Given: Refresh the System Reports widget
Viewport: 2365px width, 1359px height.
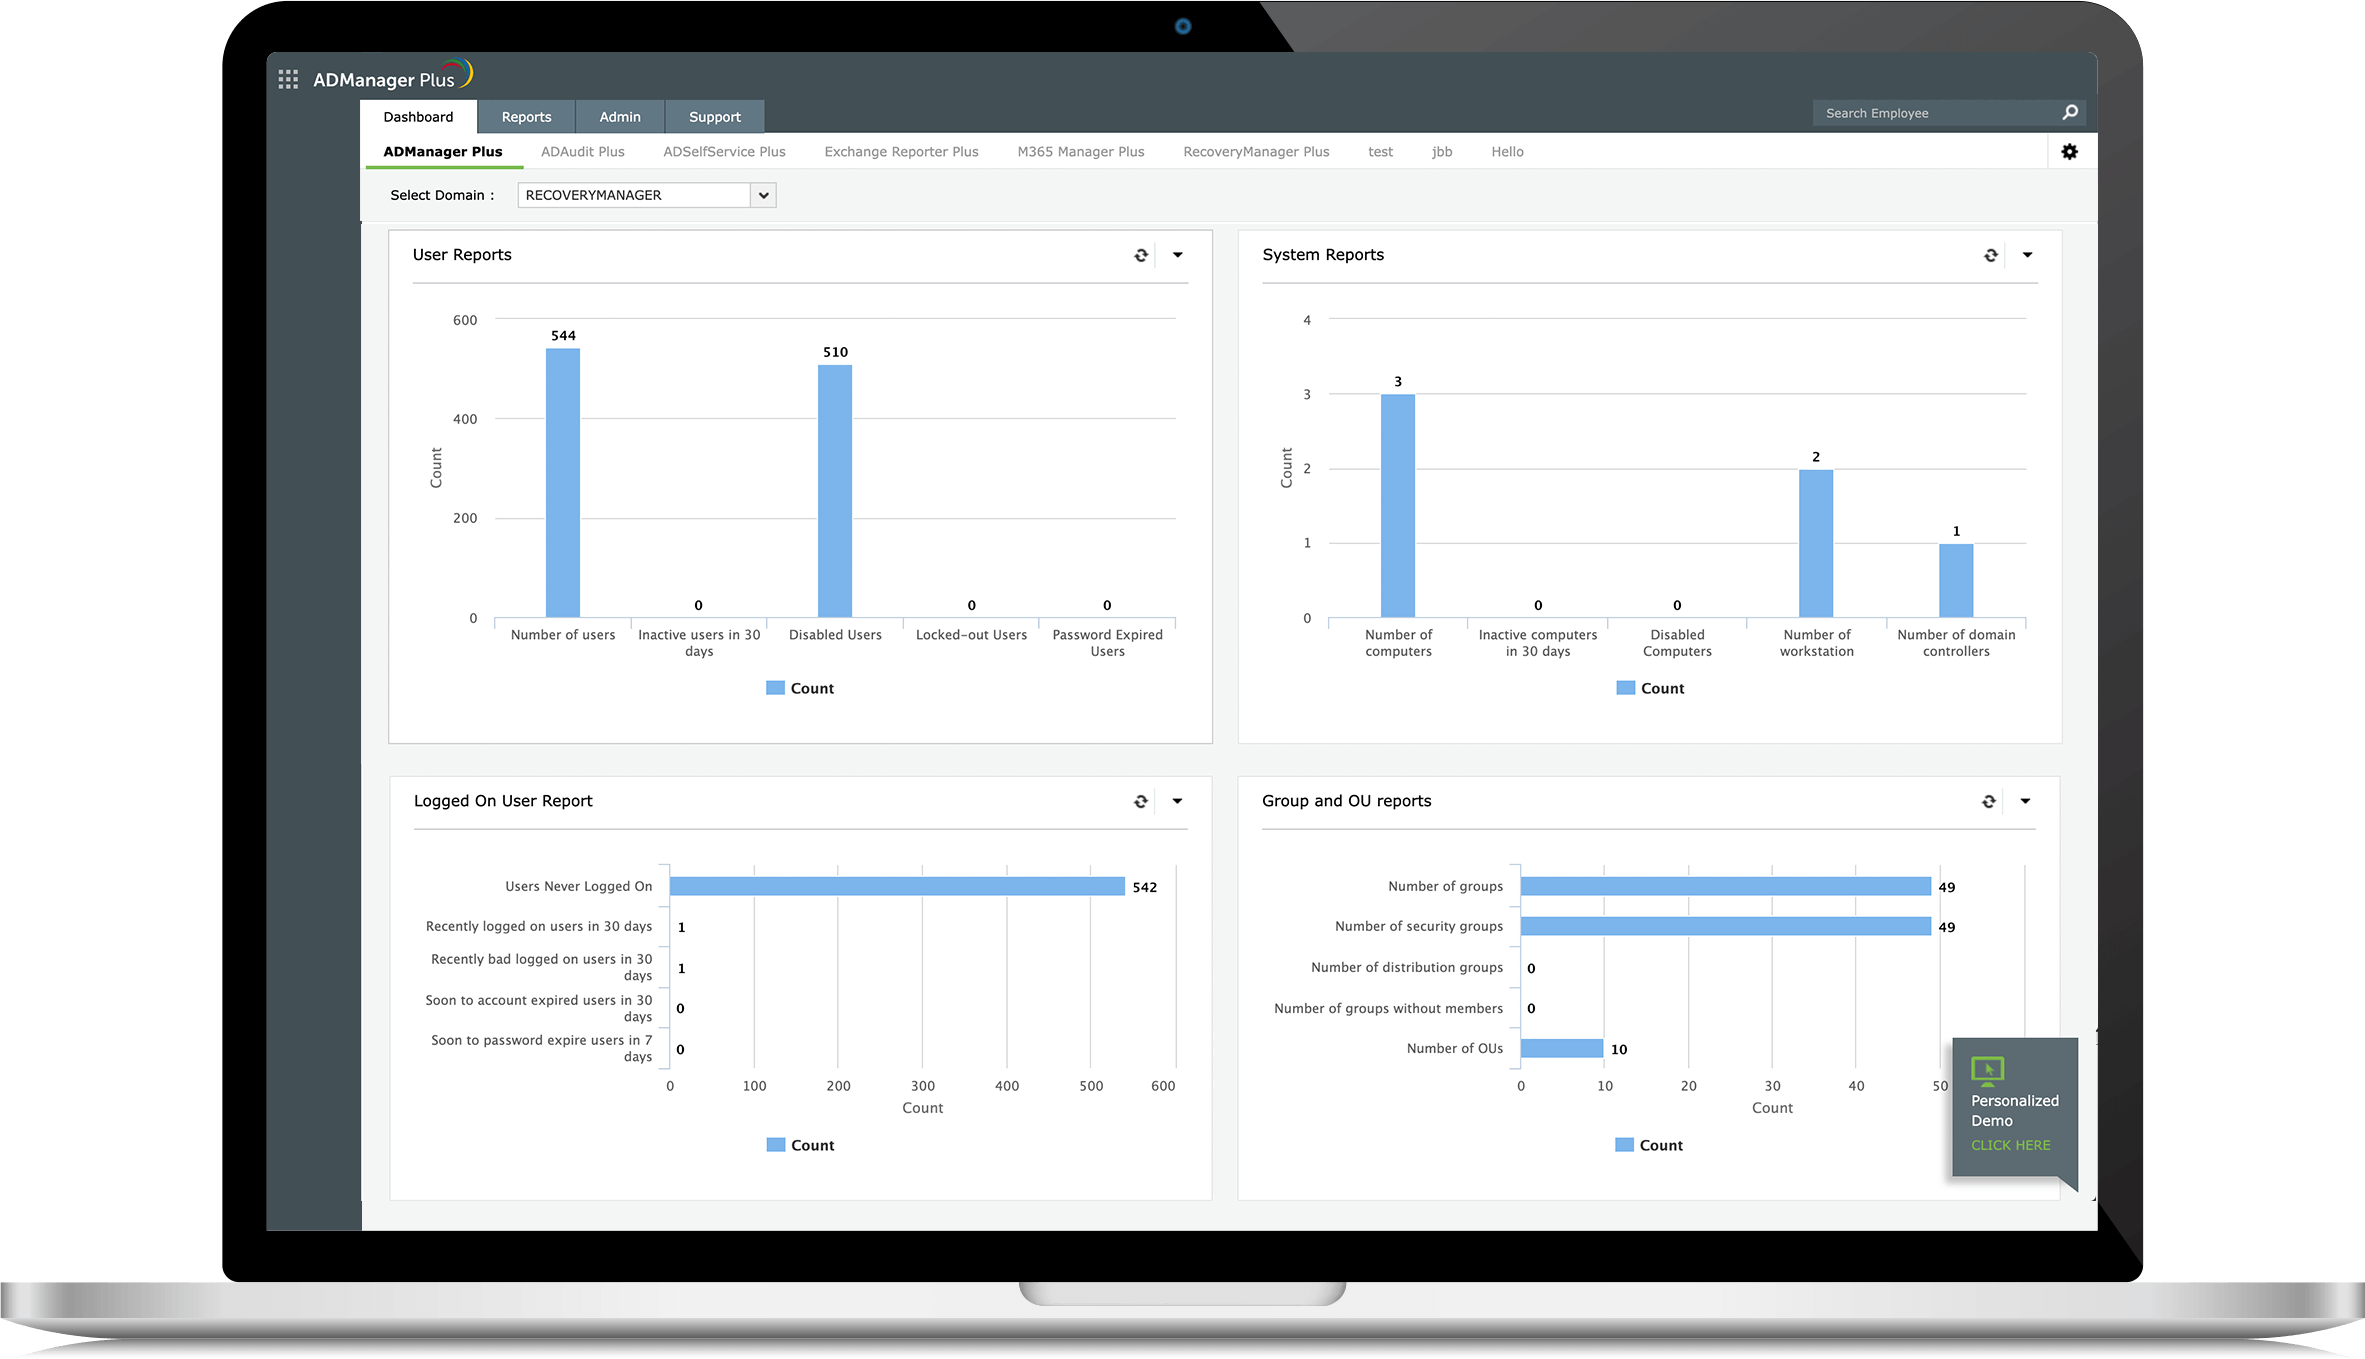Looking at the screenshot, I should 1990,256.
